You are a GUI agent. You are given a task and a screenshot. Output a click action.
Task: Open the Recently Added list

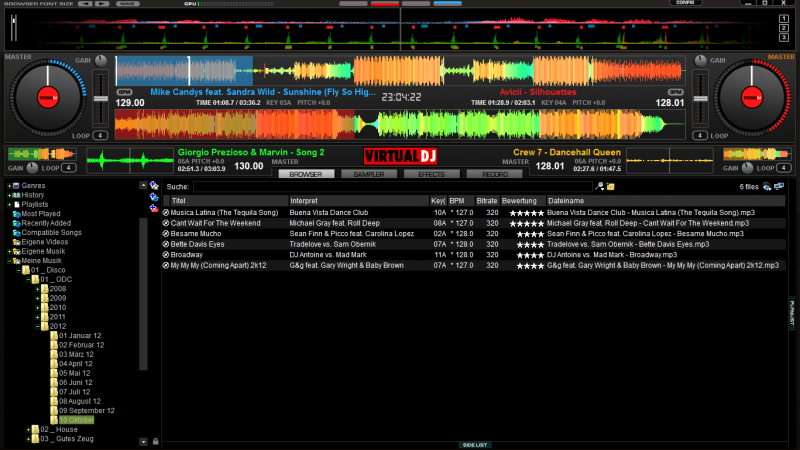(x=46, y=223)
